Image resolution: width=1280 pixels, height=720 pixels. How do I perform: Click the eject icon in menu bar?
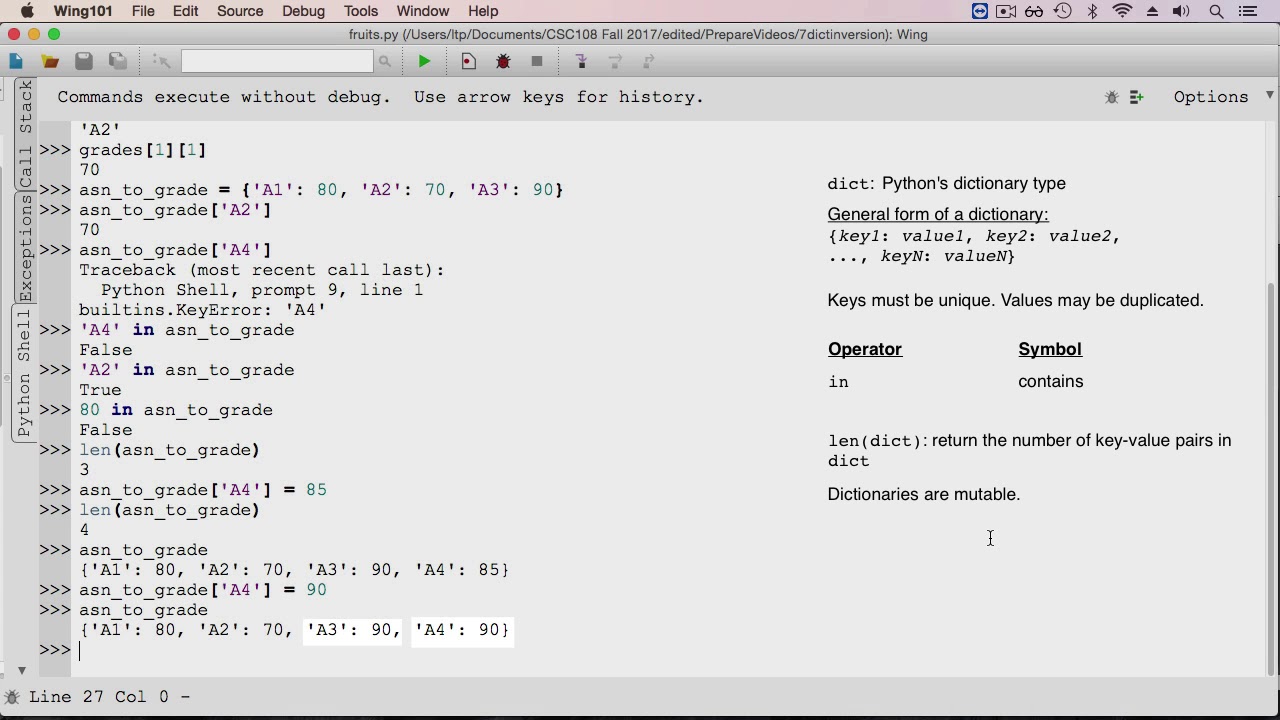click(1152, 11)
